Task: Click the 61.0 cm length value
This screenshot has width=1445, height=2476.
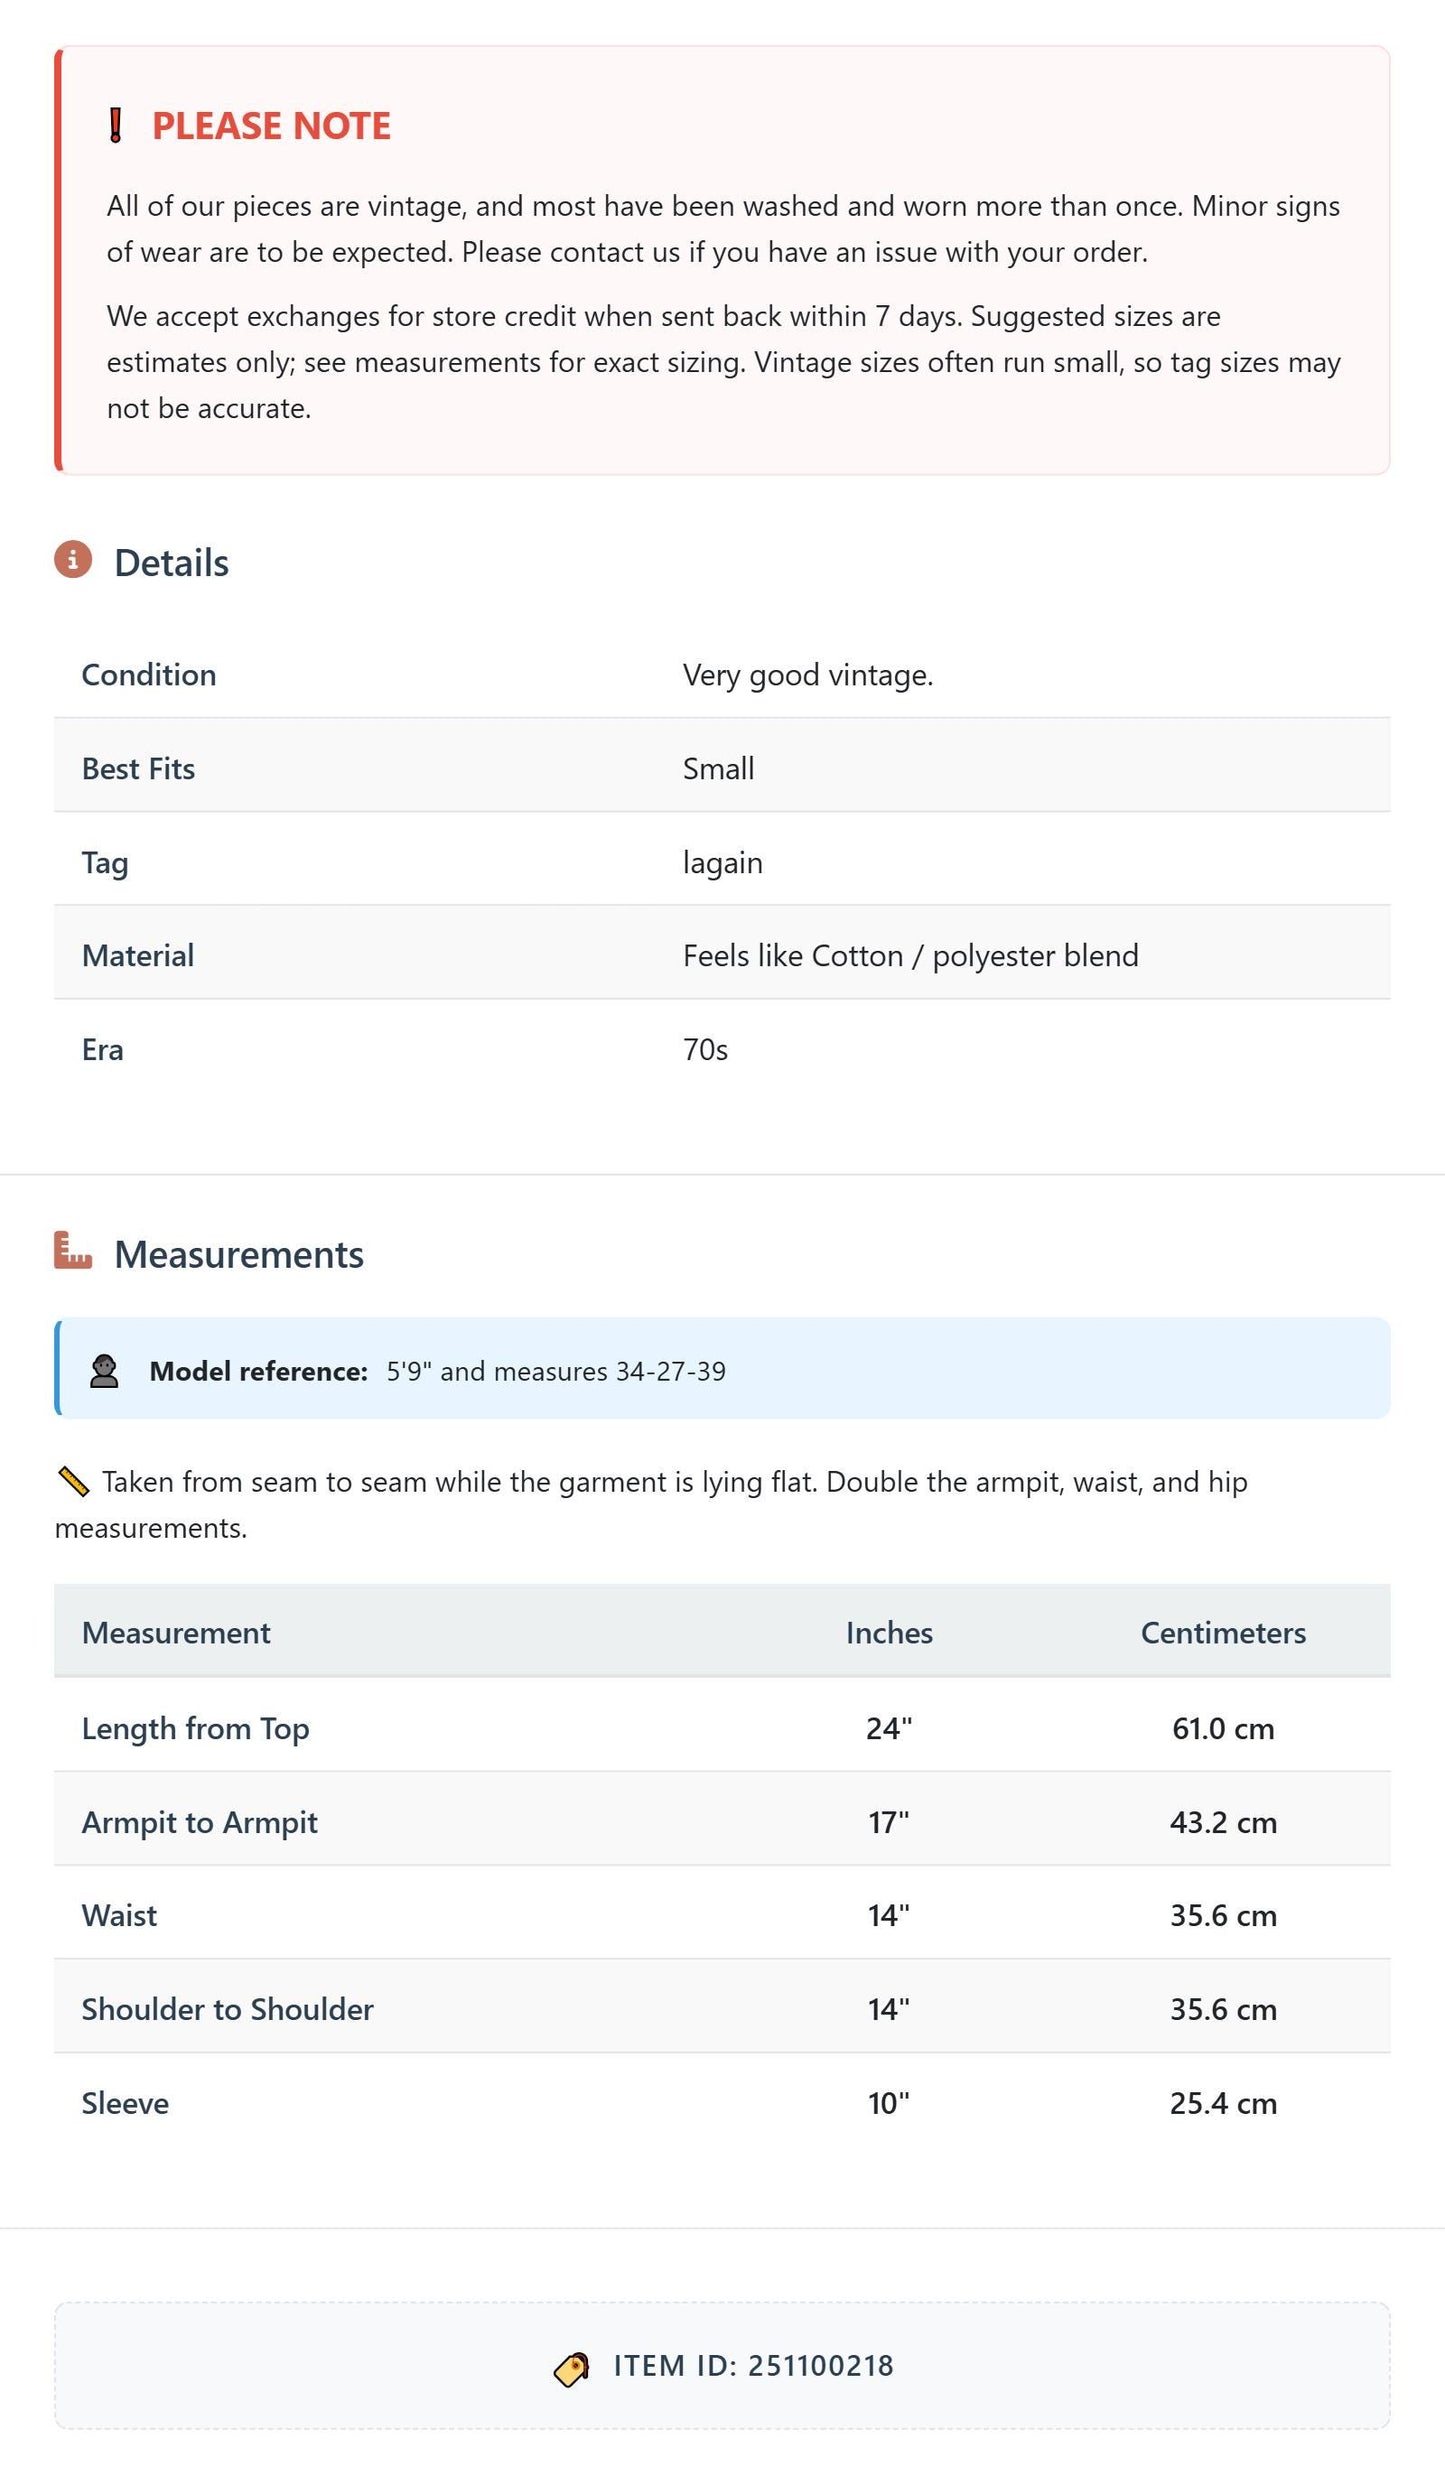Action: click(1223, 1728)
